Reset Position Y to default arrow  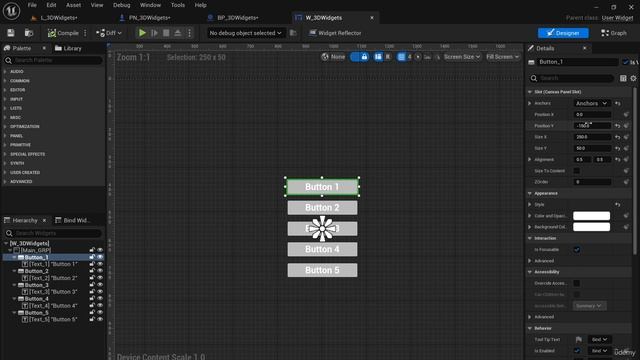[x=618, y=126]
